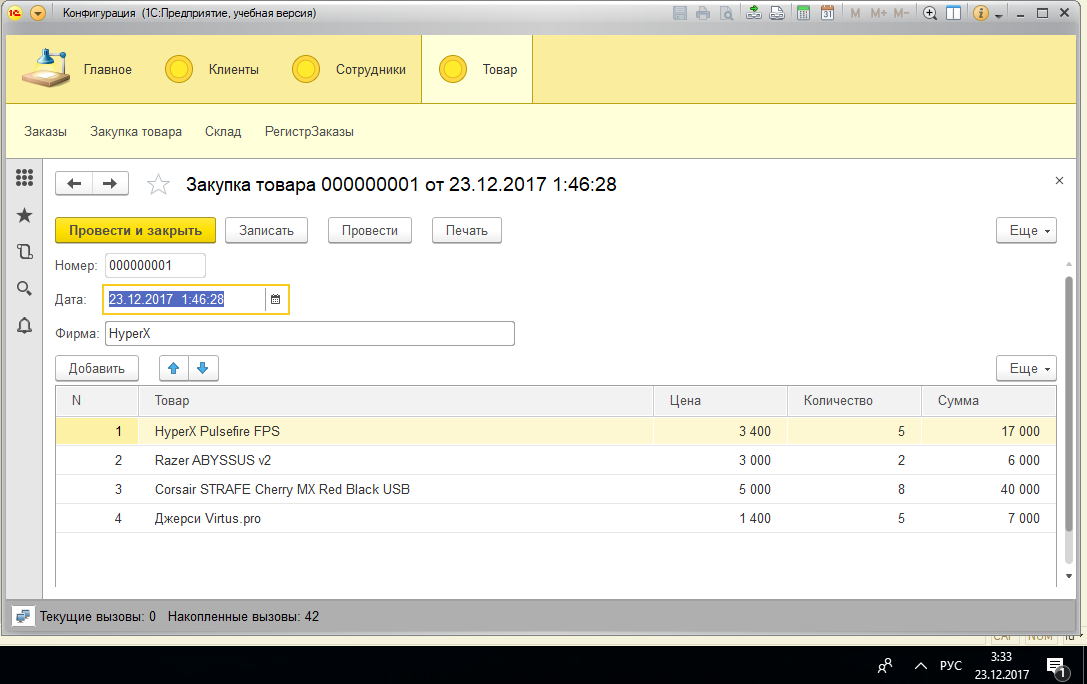Screen dimensions: 1087x684
Task: Click Провести и закрыть button
Action: pos(135,231)
